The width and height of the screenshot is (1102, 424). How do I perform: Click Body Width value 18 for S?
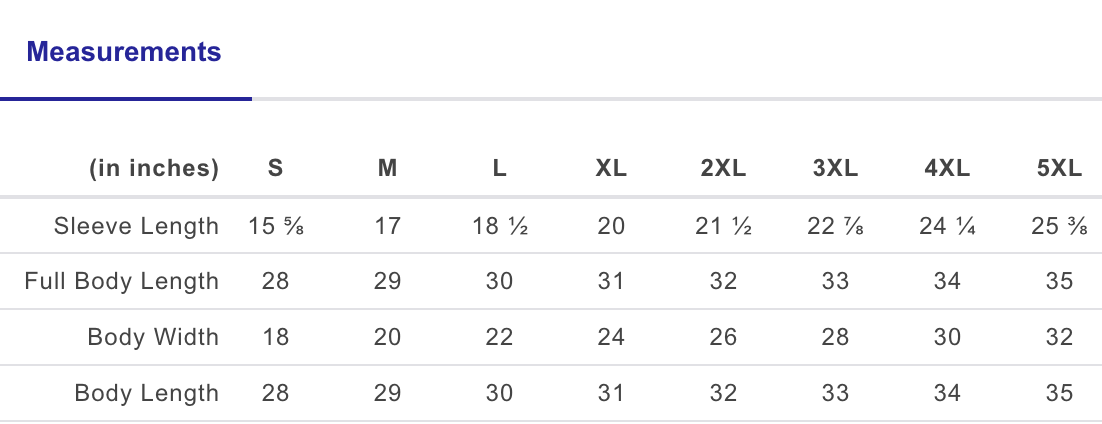coord(276,337)
